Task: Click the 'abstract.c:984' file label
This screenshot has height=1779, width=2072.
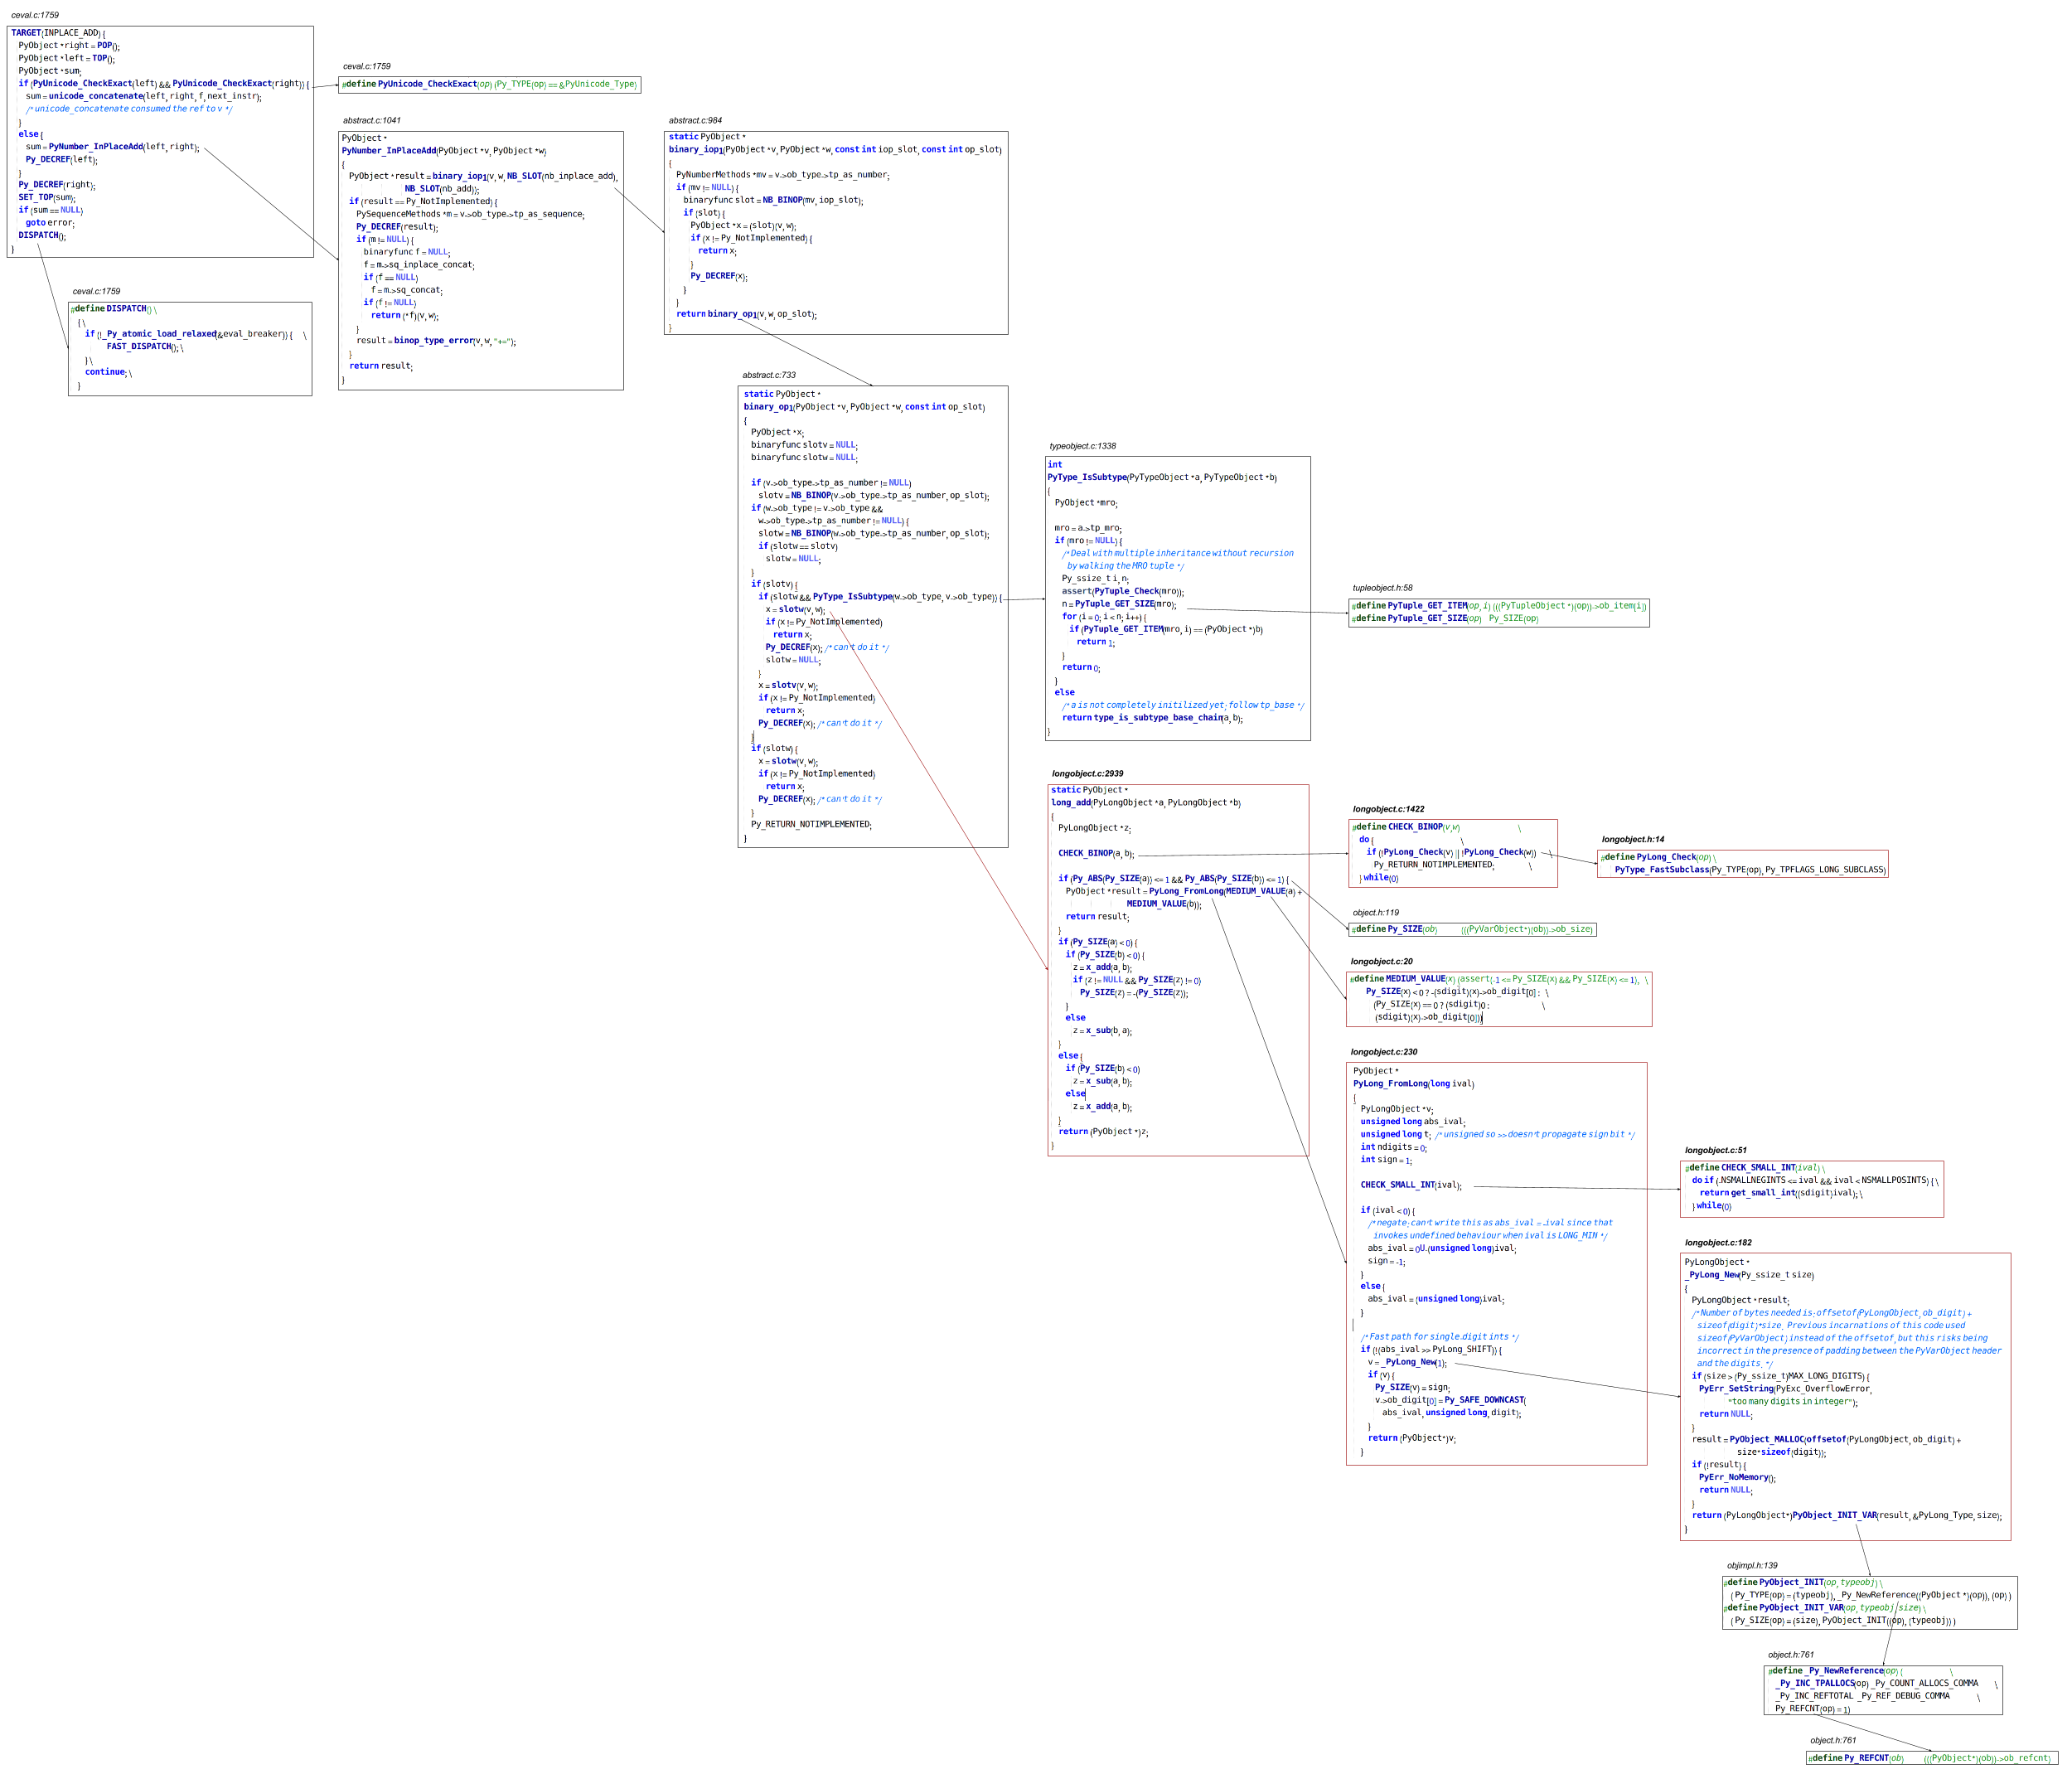Action: tap(695, 120)
